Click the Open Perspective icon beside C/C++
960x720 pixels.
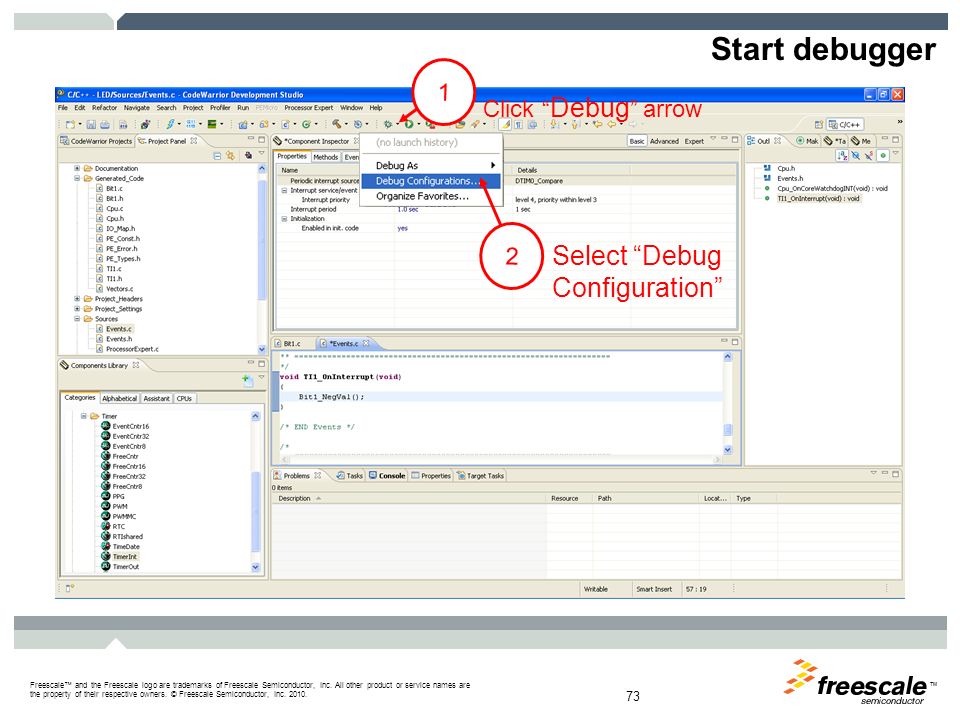(x=819, y=124)
